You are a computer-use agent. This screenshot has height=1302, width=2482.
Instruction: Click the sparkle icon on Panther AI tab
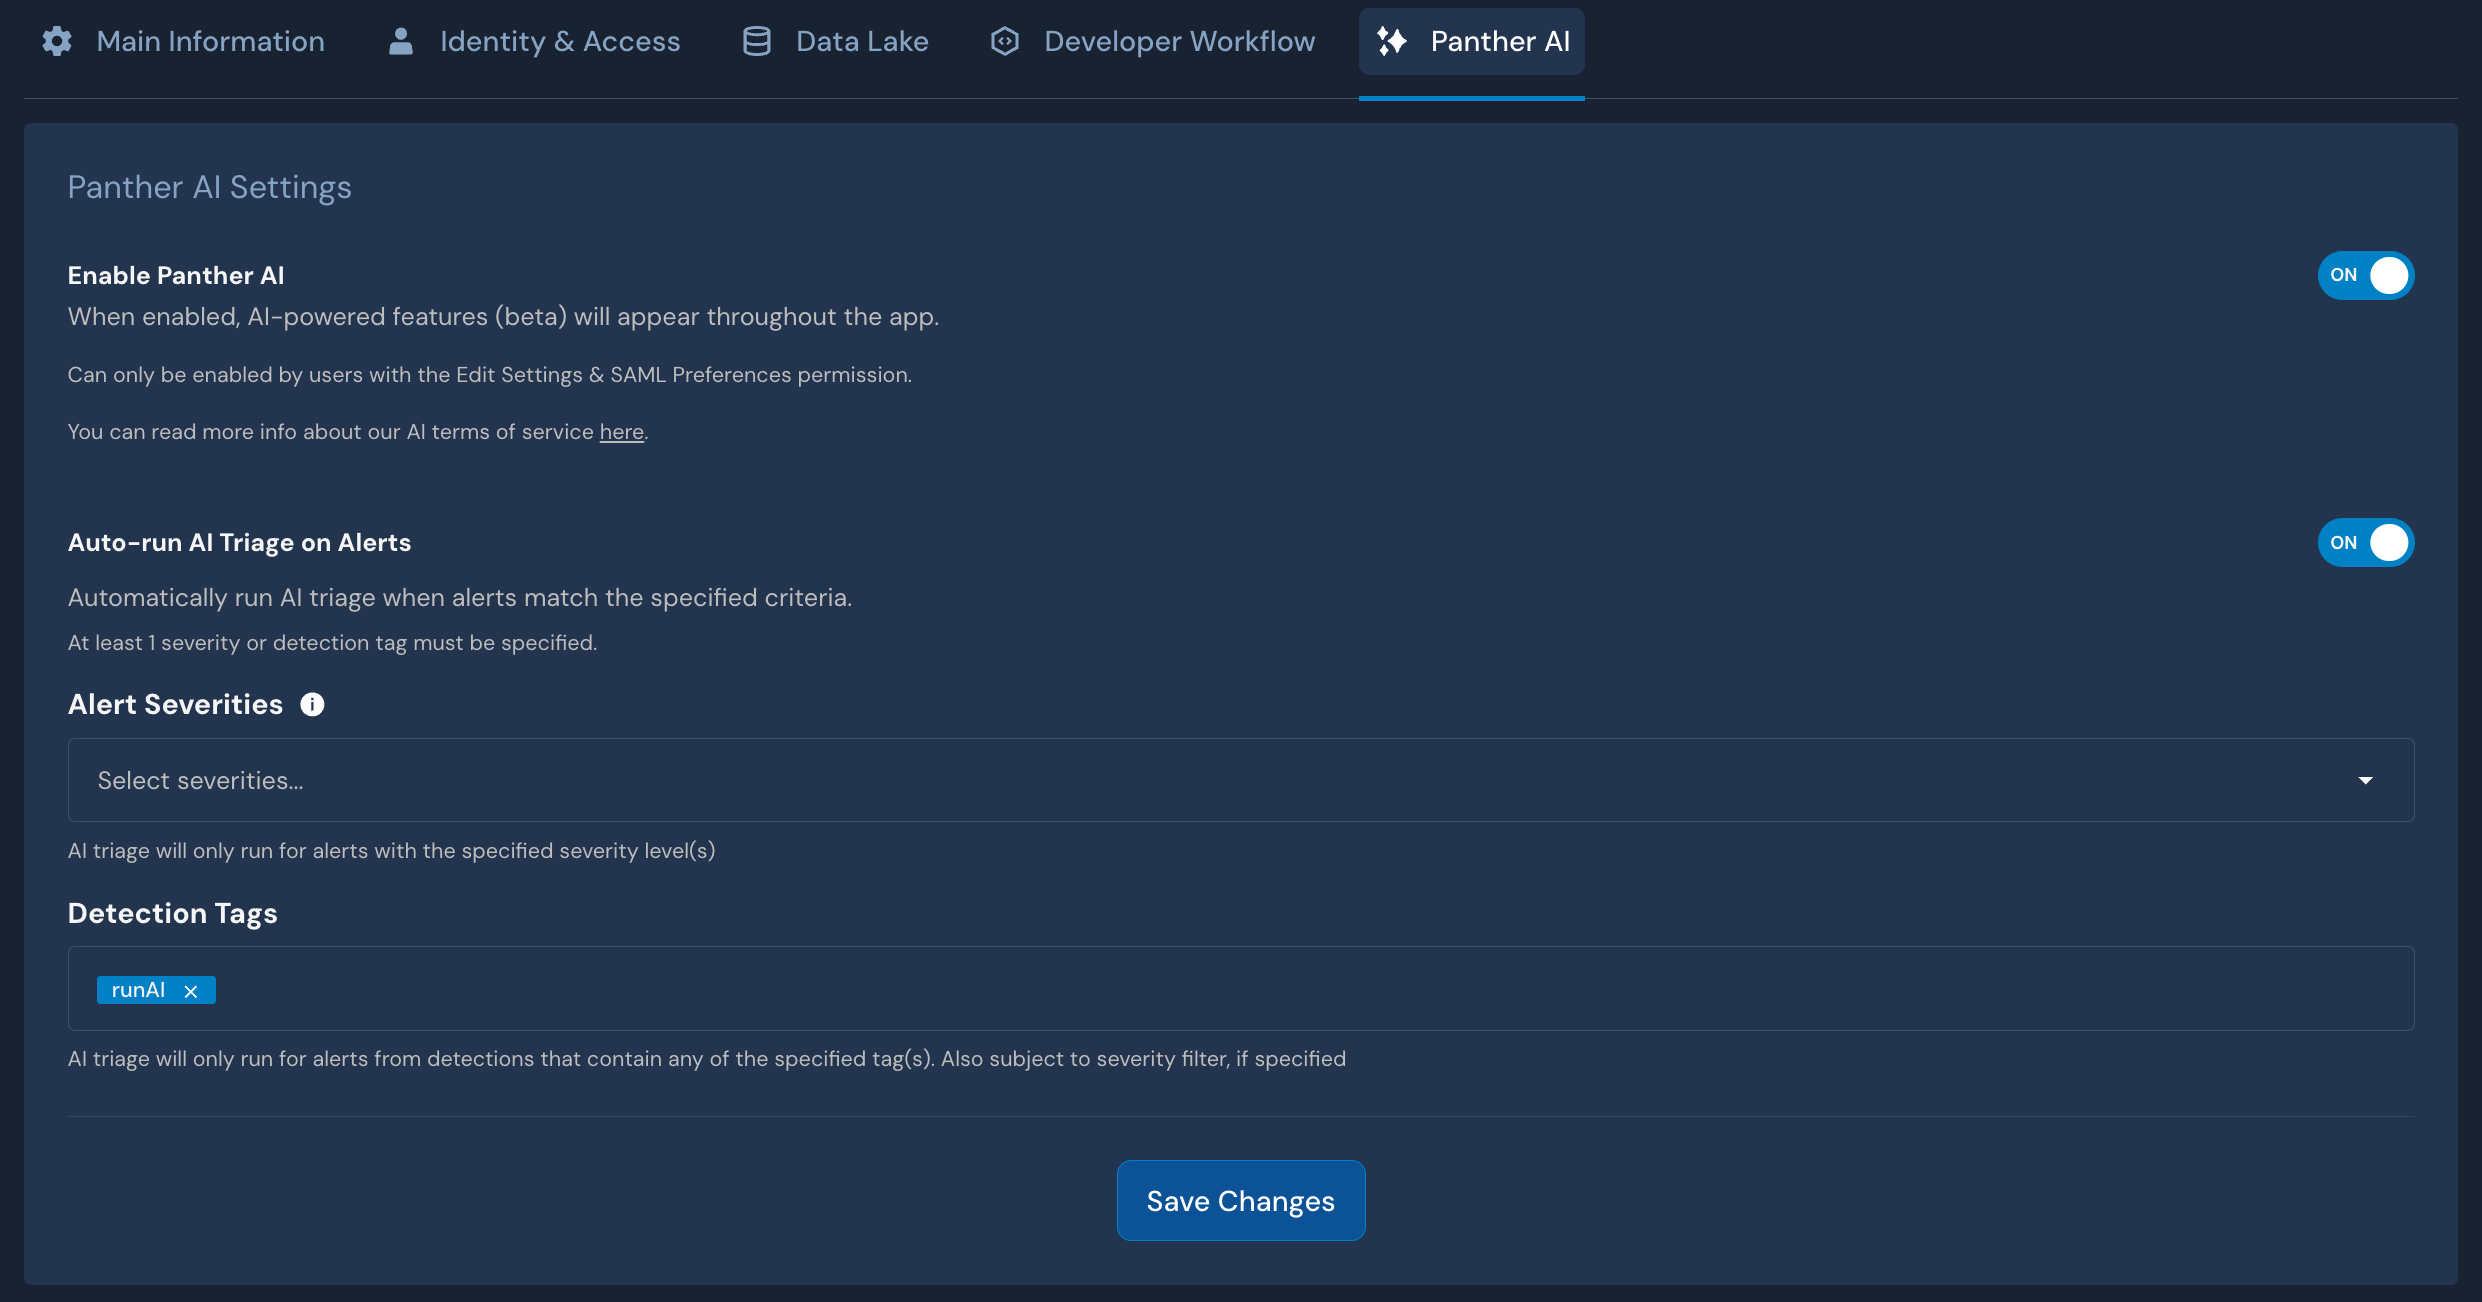(1392, 41)
